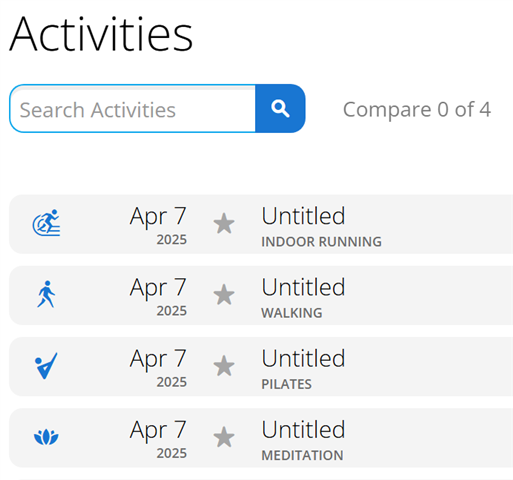Click the Walking activity icon

pos(46,294)
